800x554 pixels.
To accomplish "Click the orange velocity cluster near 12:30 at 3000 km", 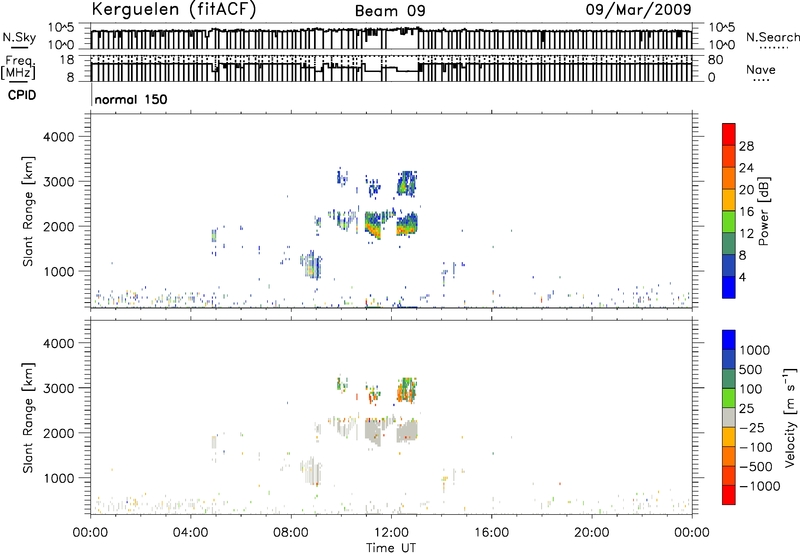I will click(407, 391).
